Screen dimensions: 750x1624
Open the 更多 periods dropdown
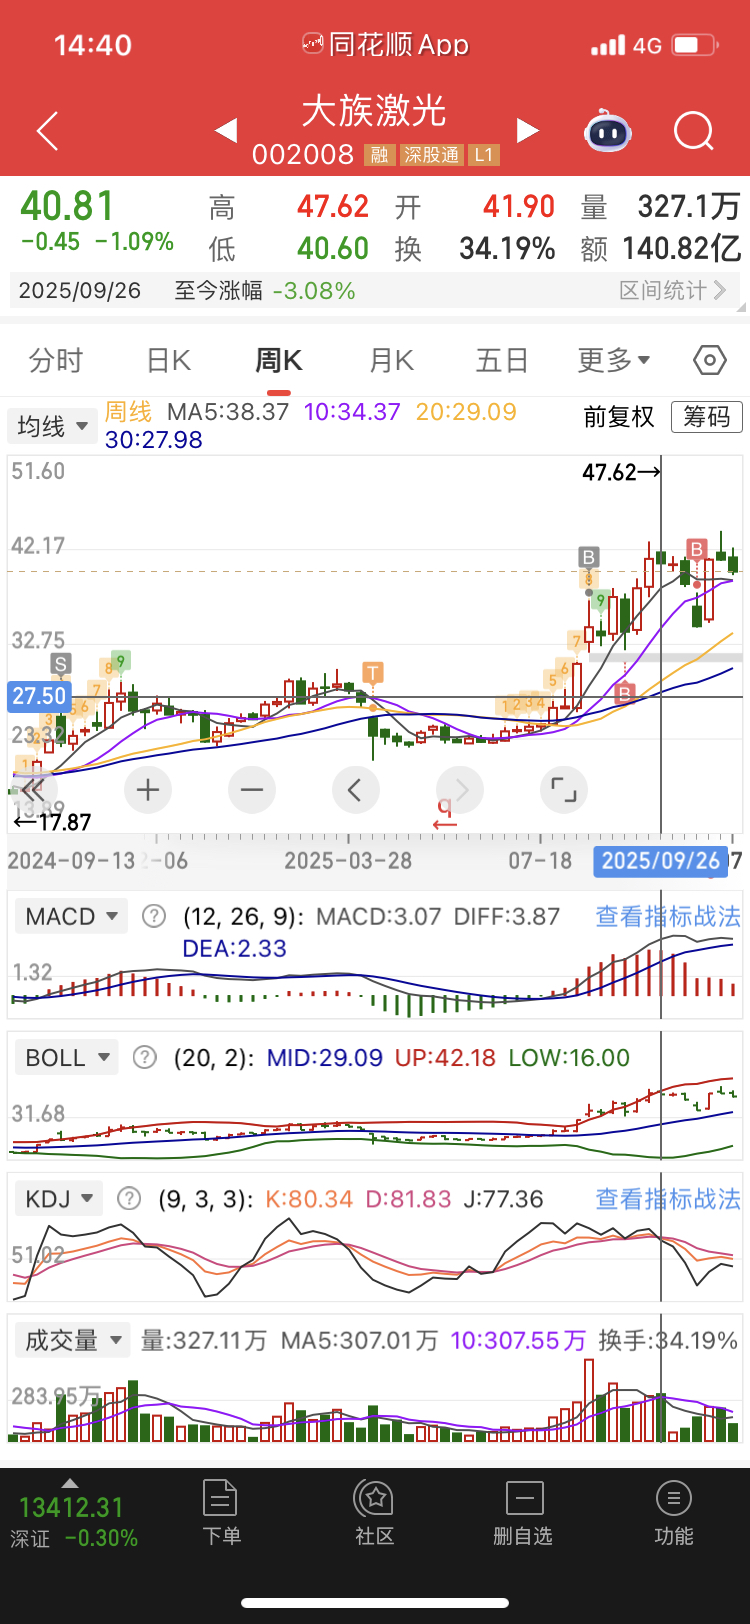click(614, 360)
